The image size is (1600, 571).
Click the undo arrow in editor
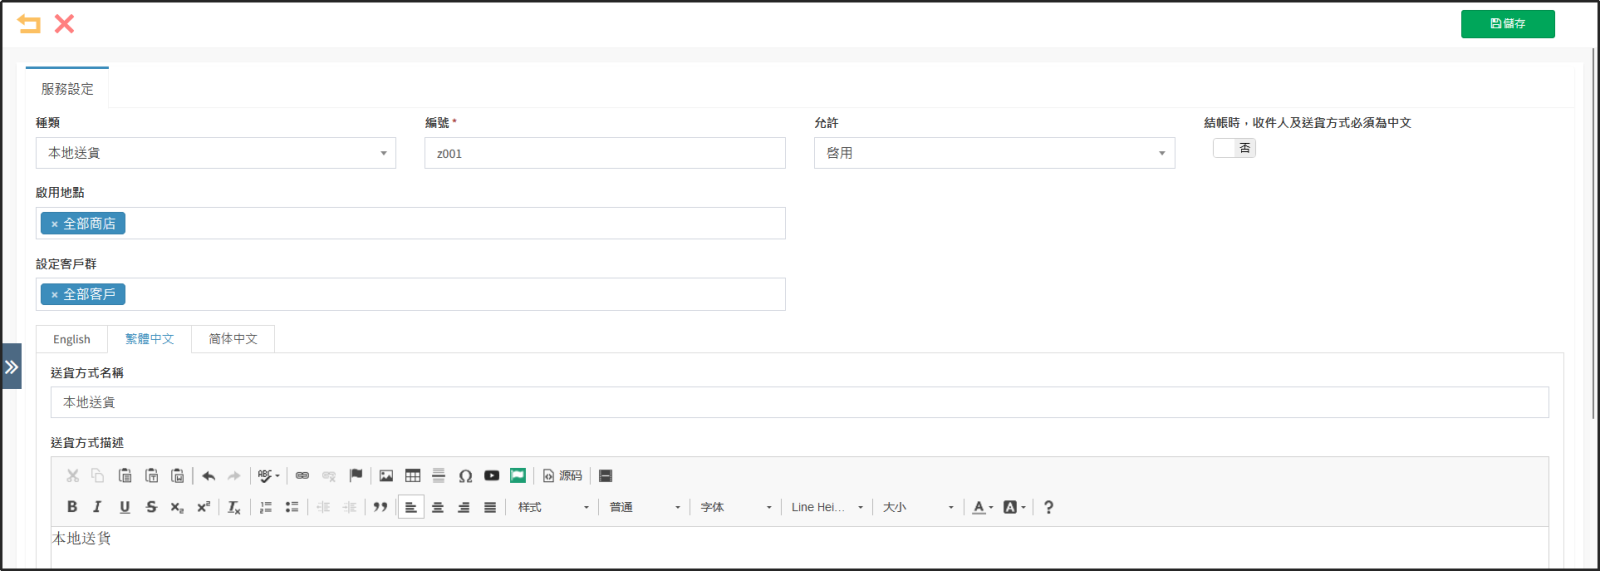point(208,476)
